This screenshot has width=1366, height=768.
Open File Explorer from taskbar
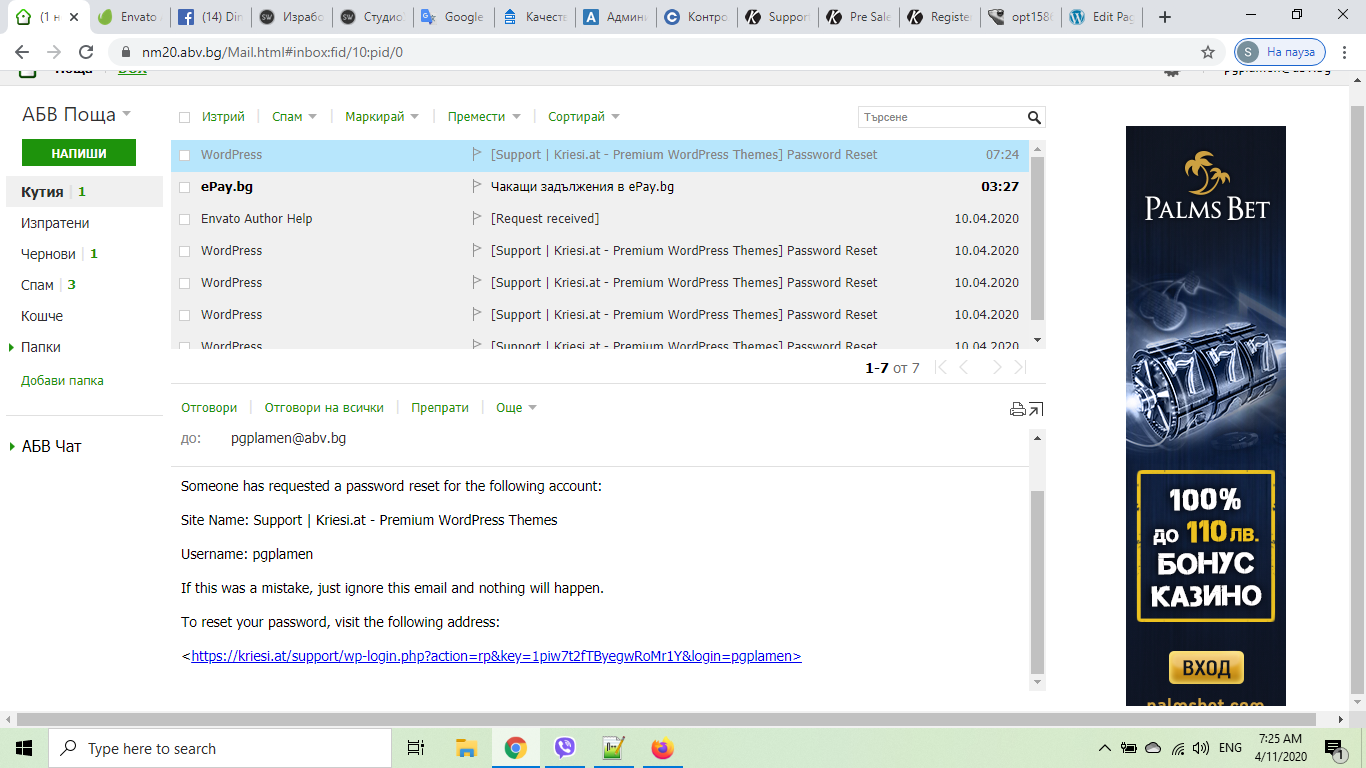coord(466,748)
